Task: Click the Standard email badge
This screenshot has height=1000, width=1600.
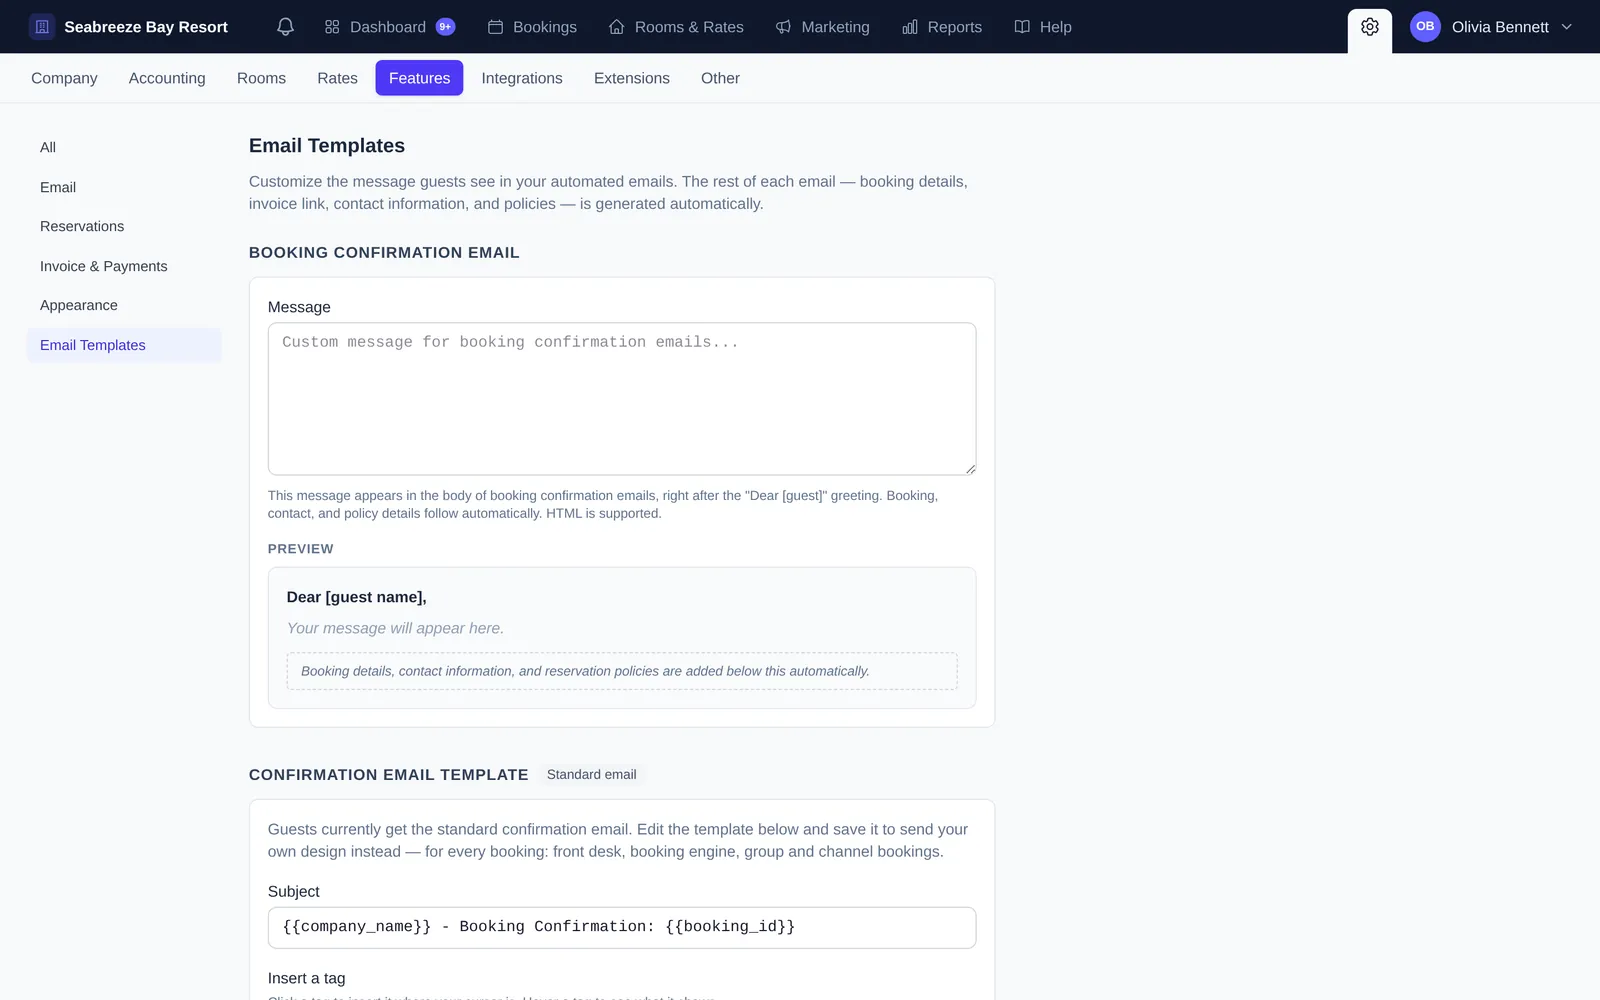Action: coord(591,775)
